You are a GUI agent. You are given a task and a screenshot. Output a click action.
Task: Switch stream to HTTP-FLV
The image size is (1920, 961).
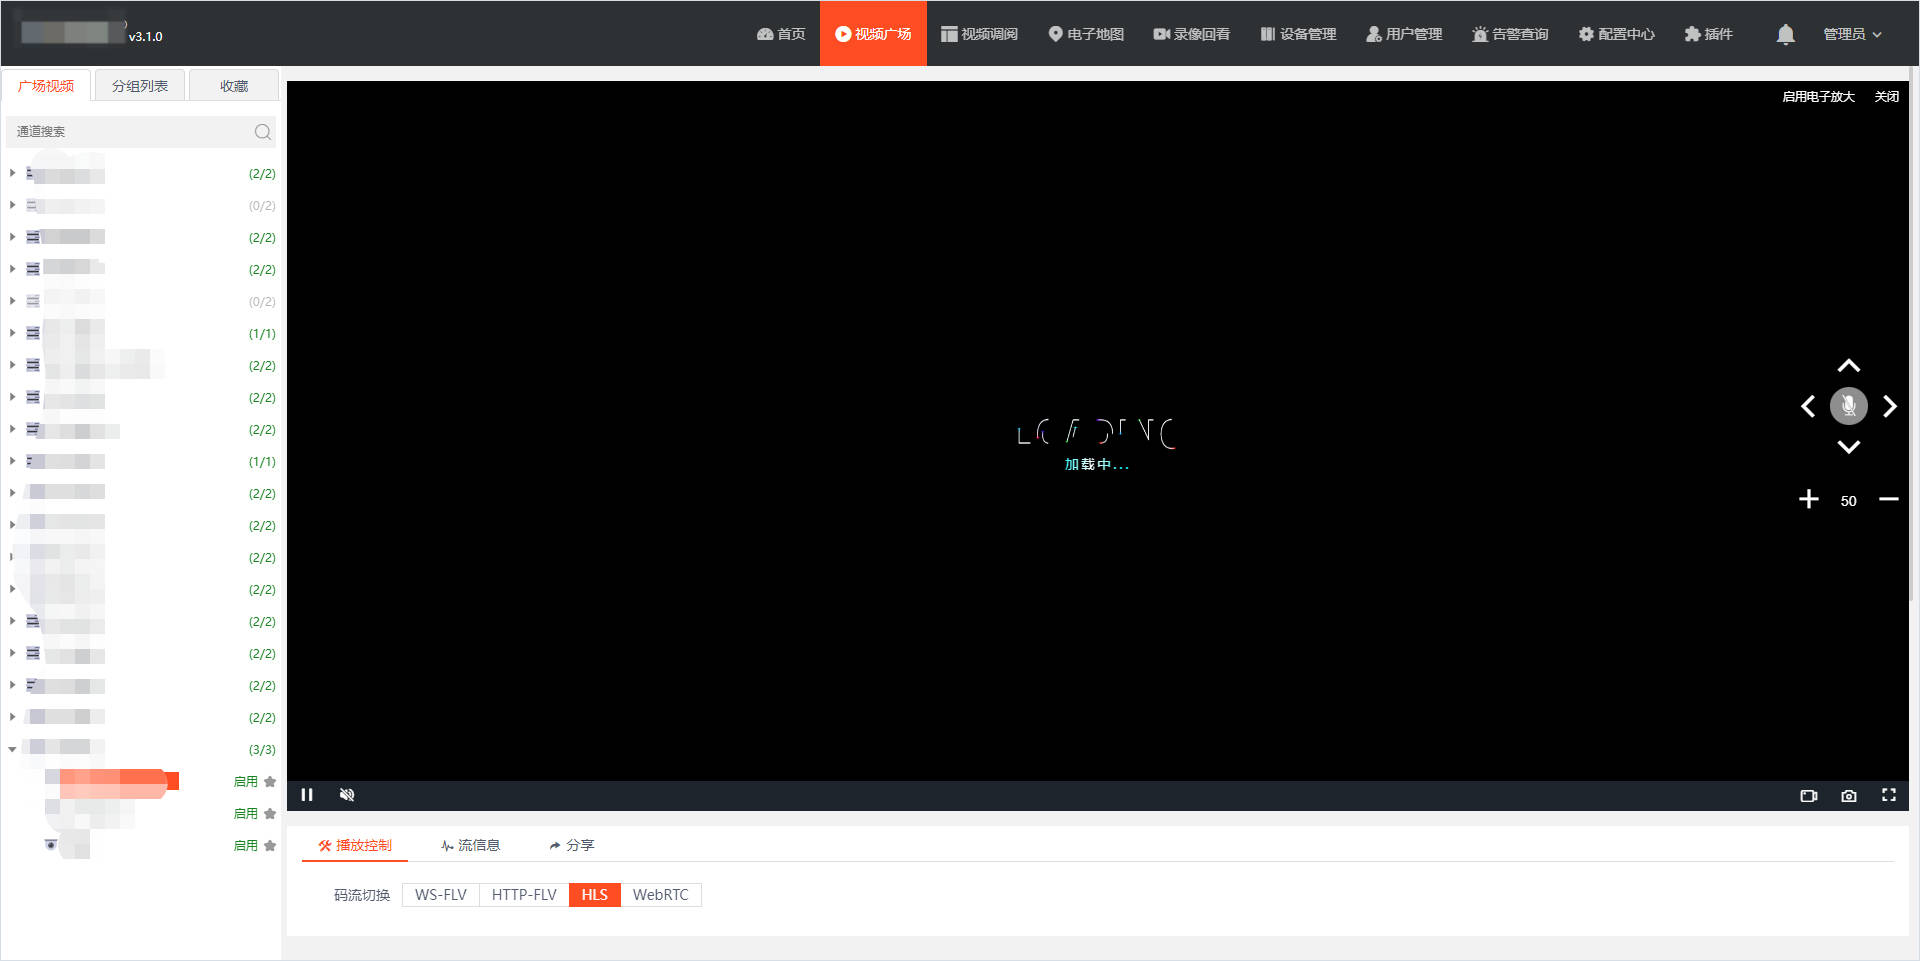(524, 895)
